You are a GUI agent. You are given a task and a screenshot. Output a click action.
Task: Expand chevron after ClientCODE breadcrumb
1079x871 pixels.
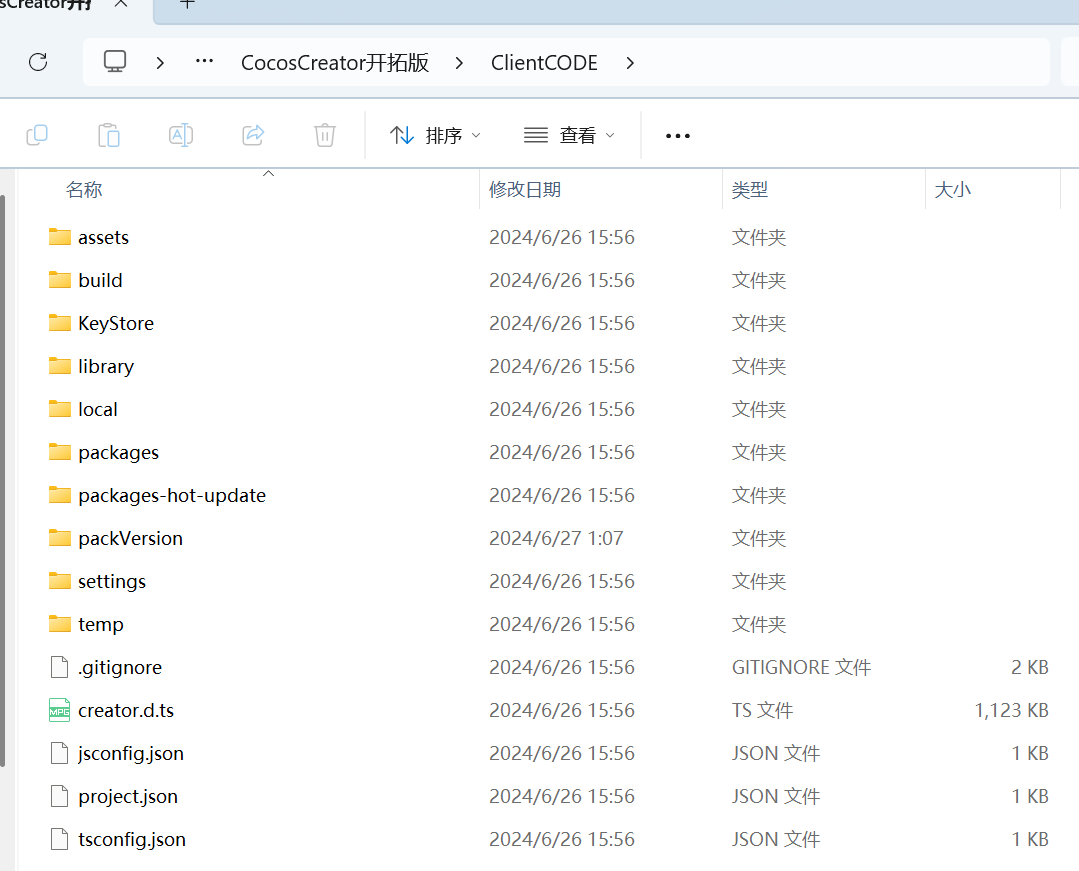630,63
